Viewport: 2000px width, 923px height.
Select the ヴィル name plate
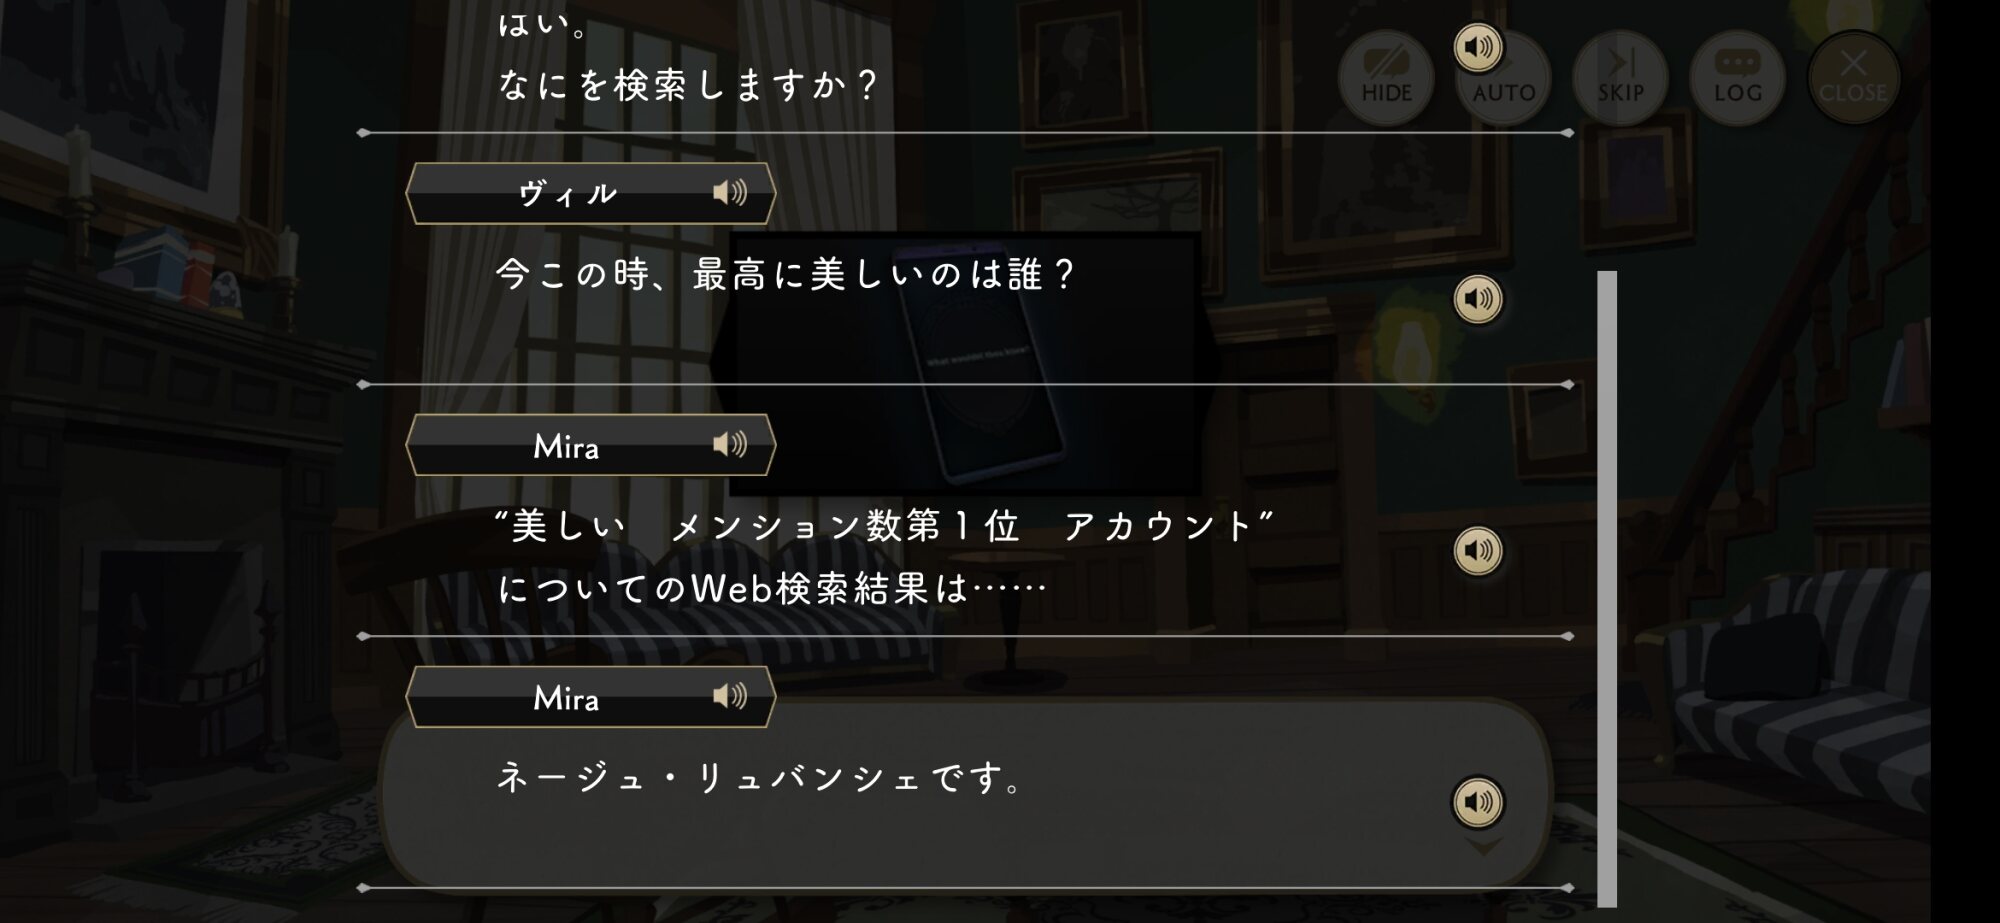pos(591,193)
